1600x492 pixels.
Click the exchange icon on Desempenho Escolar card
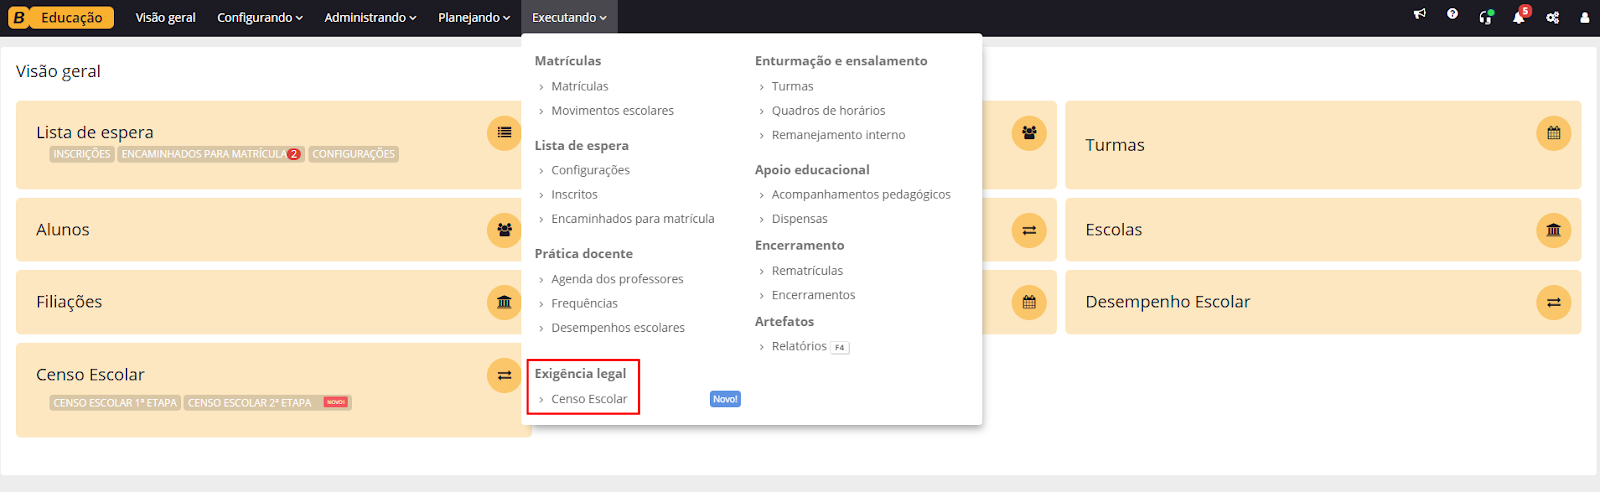coord(1553,302)
